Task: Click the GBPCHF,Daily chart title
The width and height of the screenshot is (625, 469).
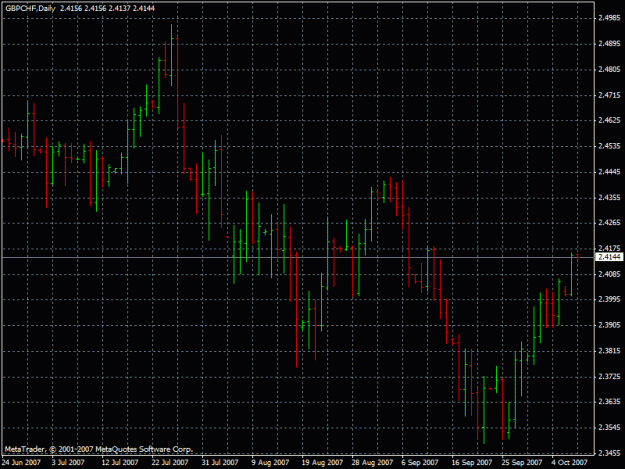Action: point(30,8)
